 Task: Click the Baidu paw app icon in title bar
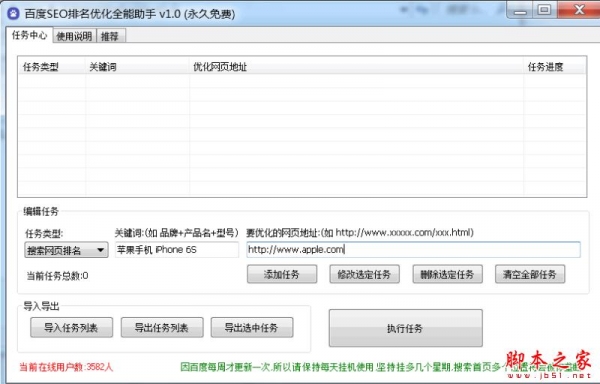[x=14, y=14]
